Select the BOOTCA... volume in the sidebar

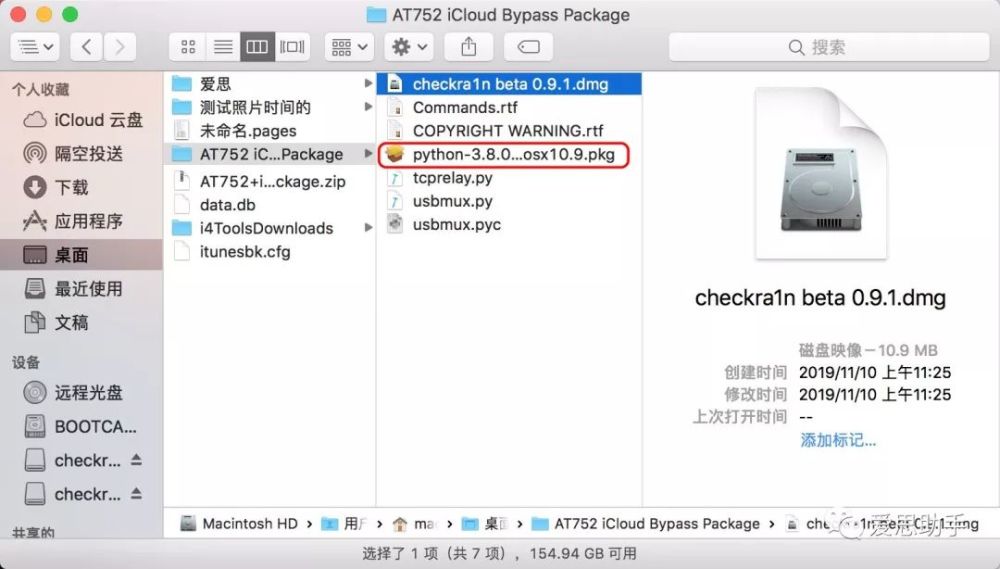[82, 426]
